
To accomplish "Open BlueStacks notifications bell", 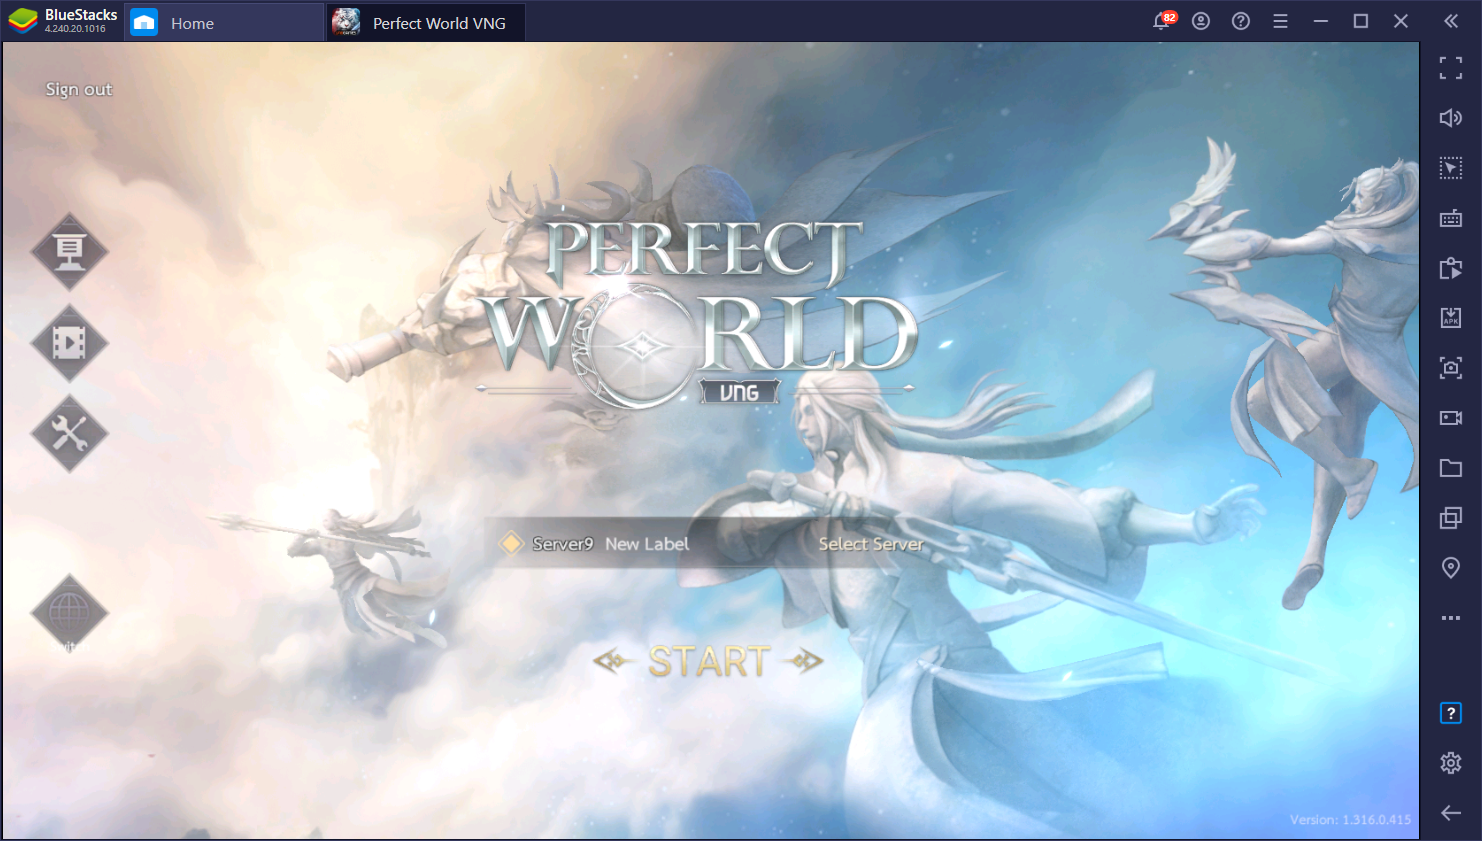I will pyautogui.click(x=1162, y=21).
